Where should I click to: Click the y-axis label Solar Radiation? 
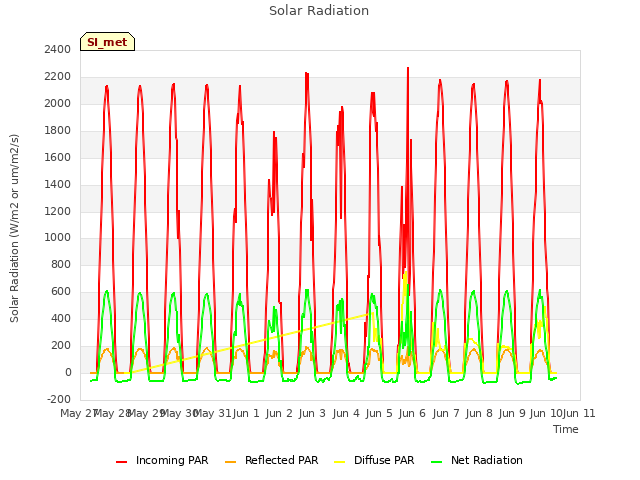(x=14, y=228)
